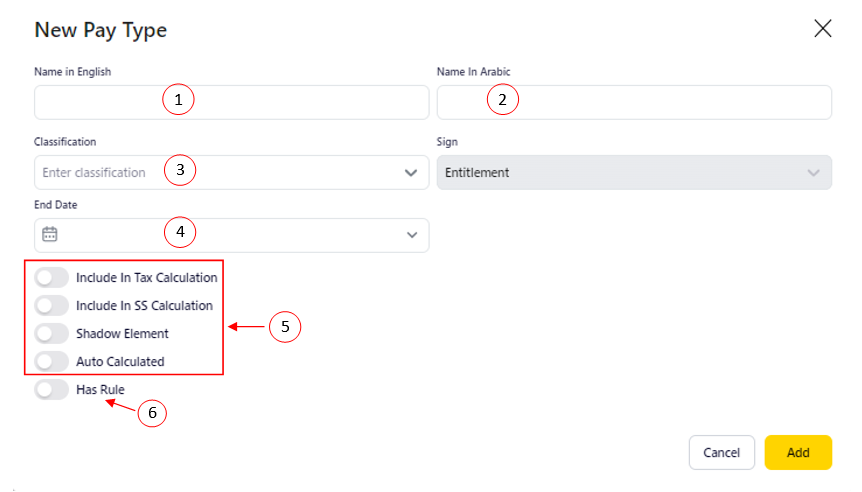The image size is (862, 492).
Task: Switch on the Auto Calculated toggle
Action: (x=51, y=361)
